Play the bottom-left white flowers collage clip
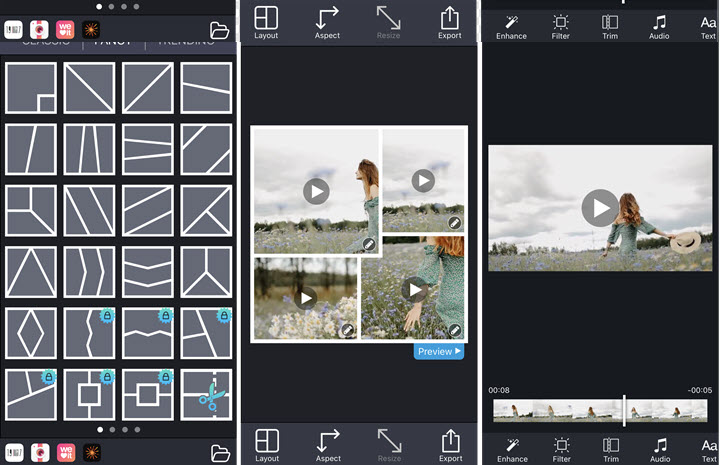The width and height of the screenshot is (720, 465). (x=306, y=297)
